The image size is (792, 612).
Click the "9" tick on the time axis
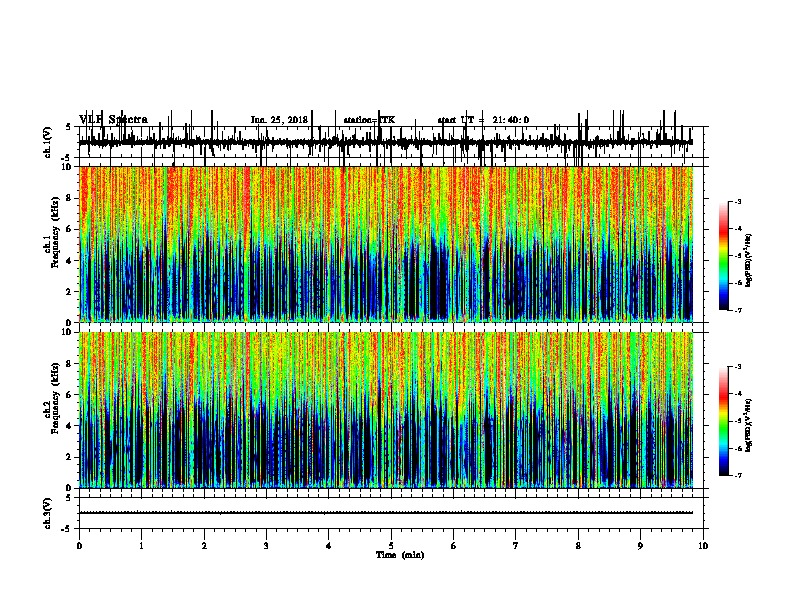tap(640, 546)
